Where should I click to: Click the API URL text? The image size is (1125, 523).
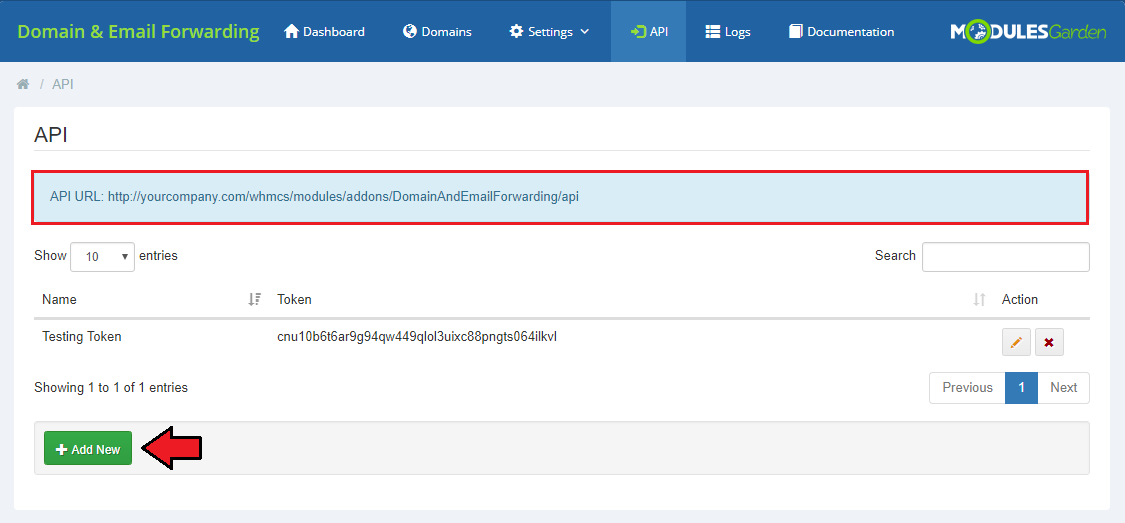[314, 197]
